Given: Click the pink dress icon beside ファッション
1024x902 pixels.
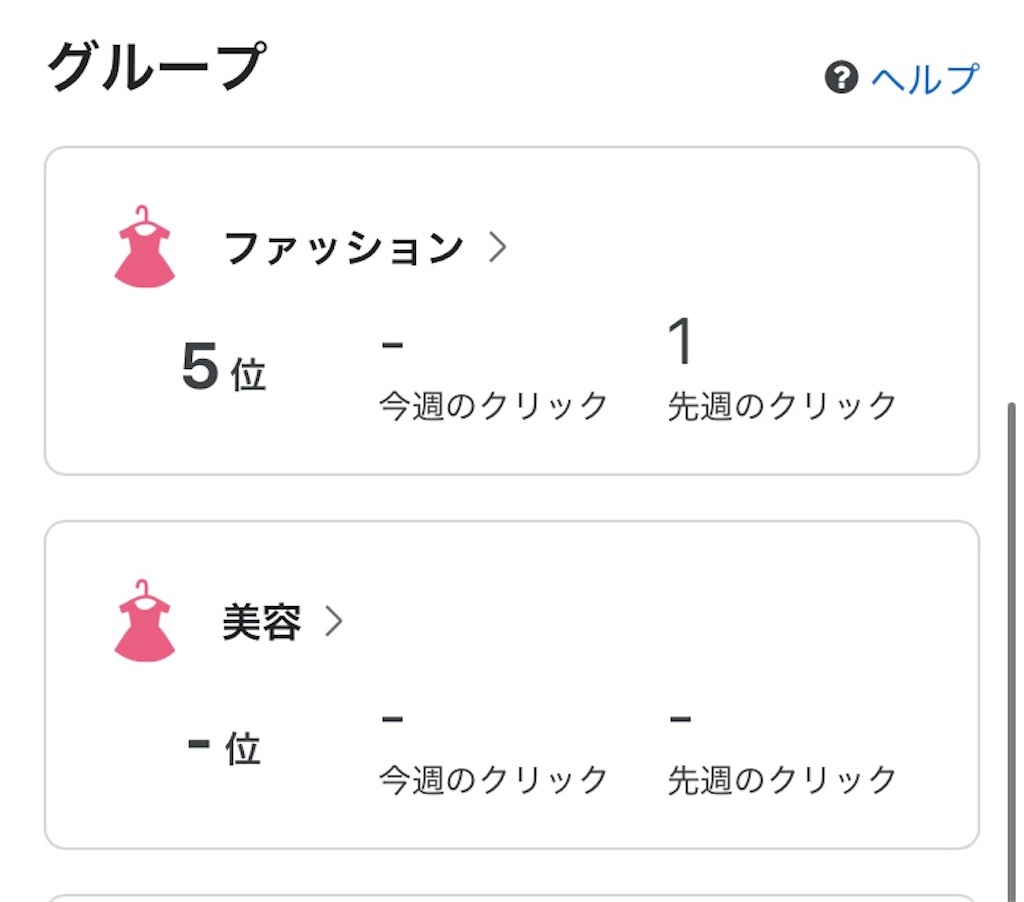Looking at the screenshot, I should click(144, 246).
